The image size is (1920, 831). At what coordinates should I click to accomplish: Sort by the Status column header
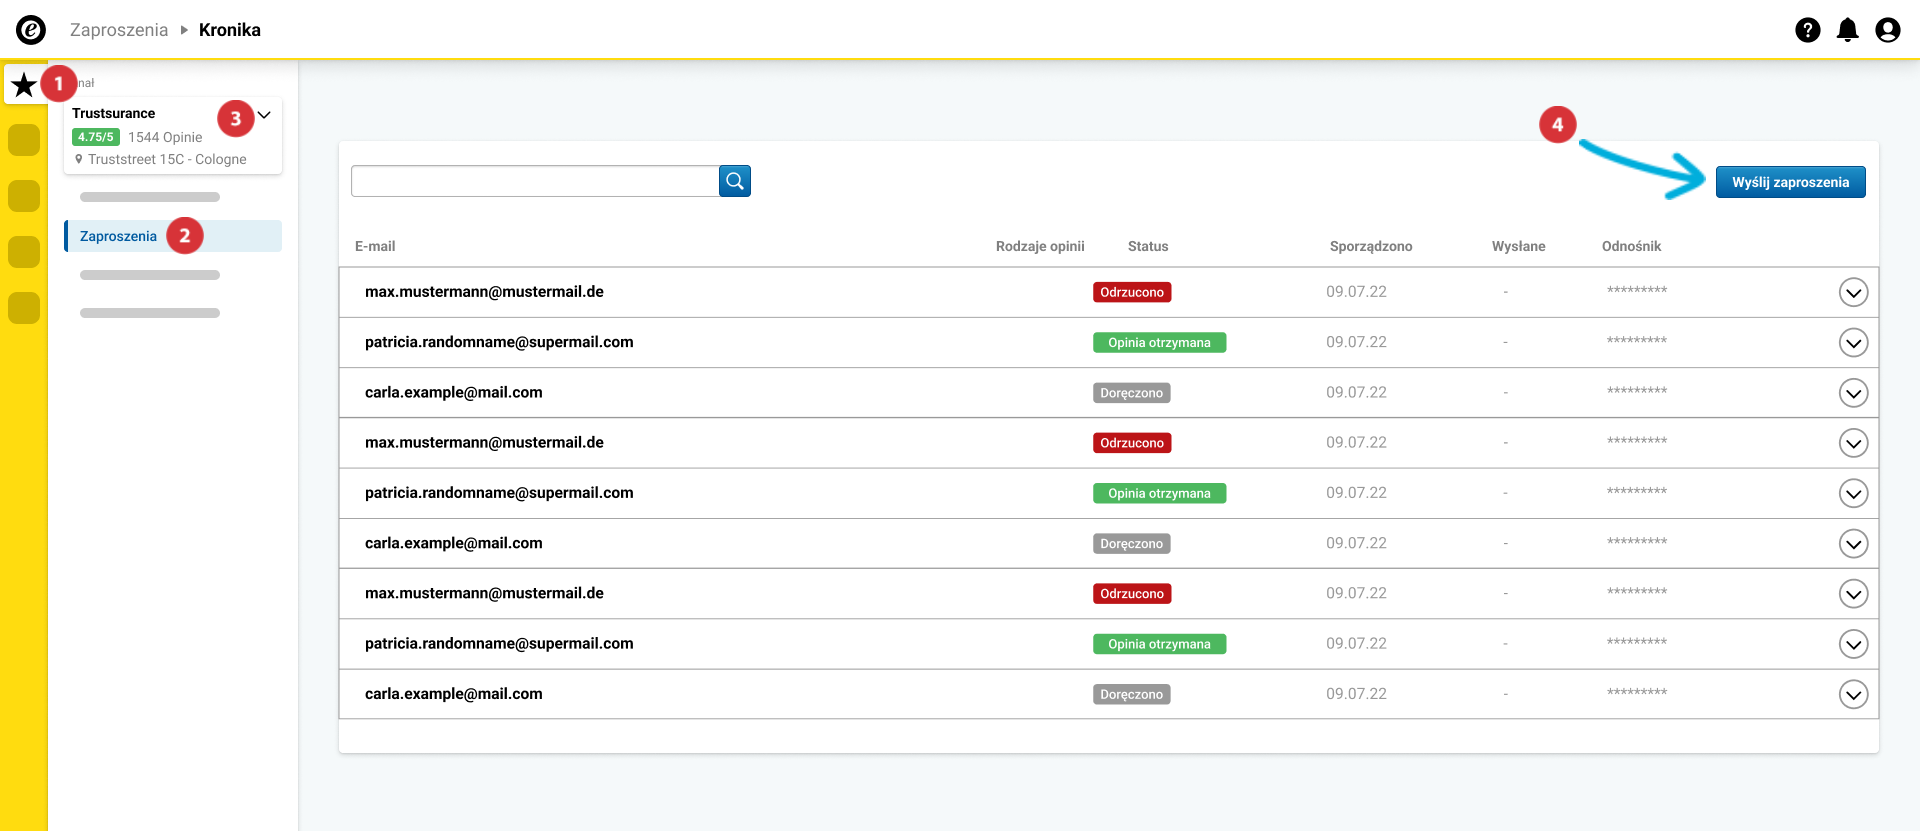tap(1147, 246)
